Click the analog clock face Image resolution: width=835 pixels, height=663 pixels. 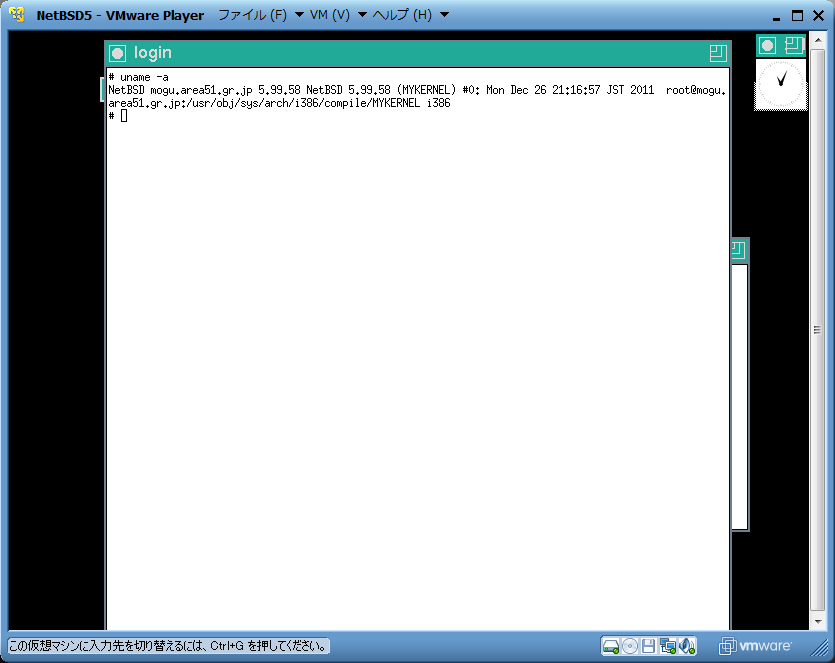(x=781, y=84)
